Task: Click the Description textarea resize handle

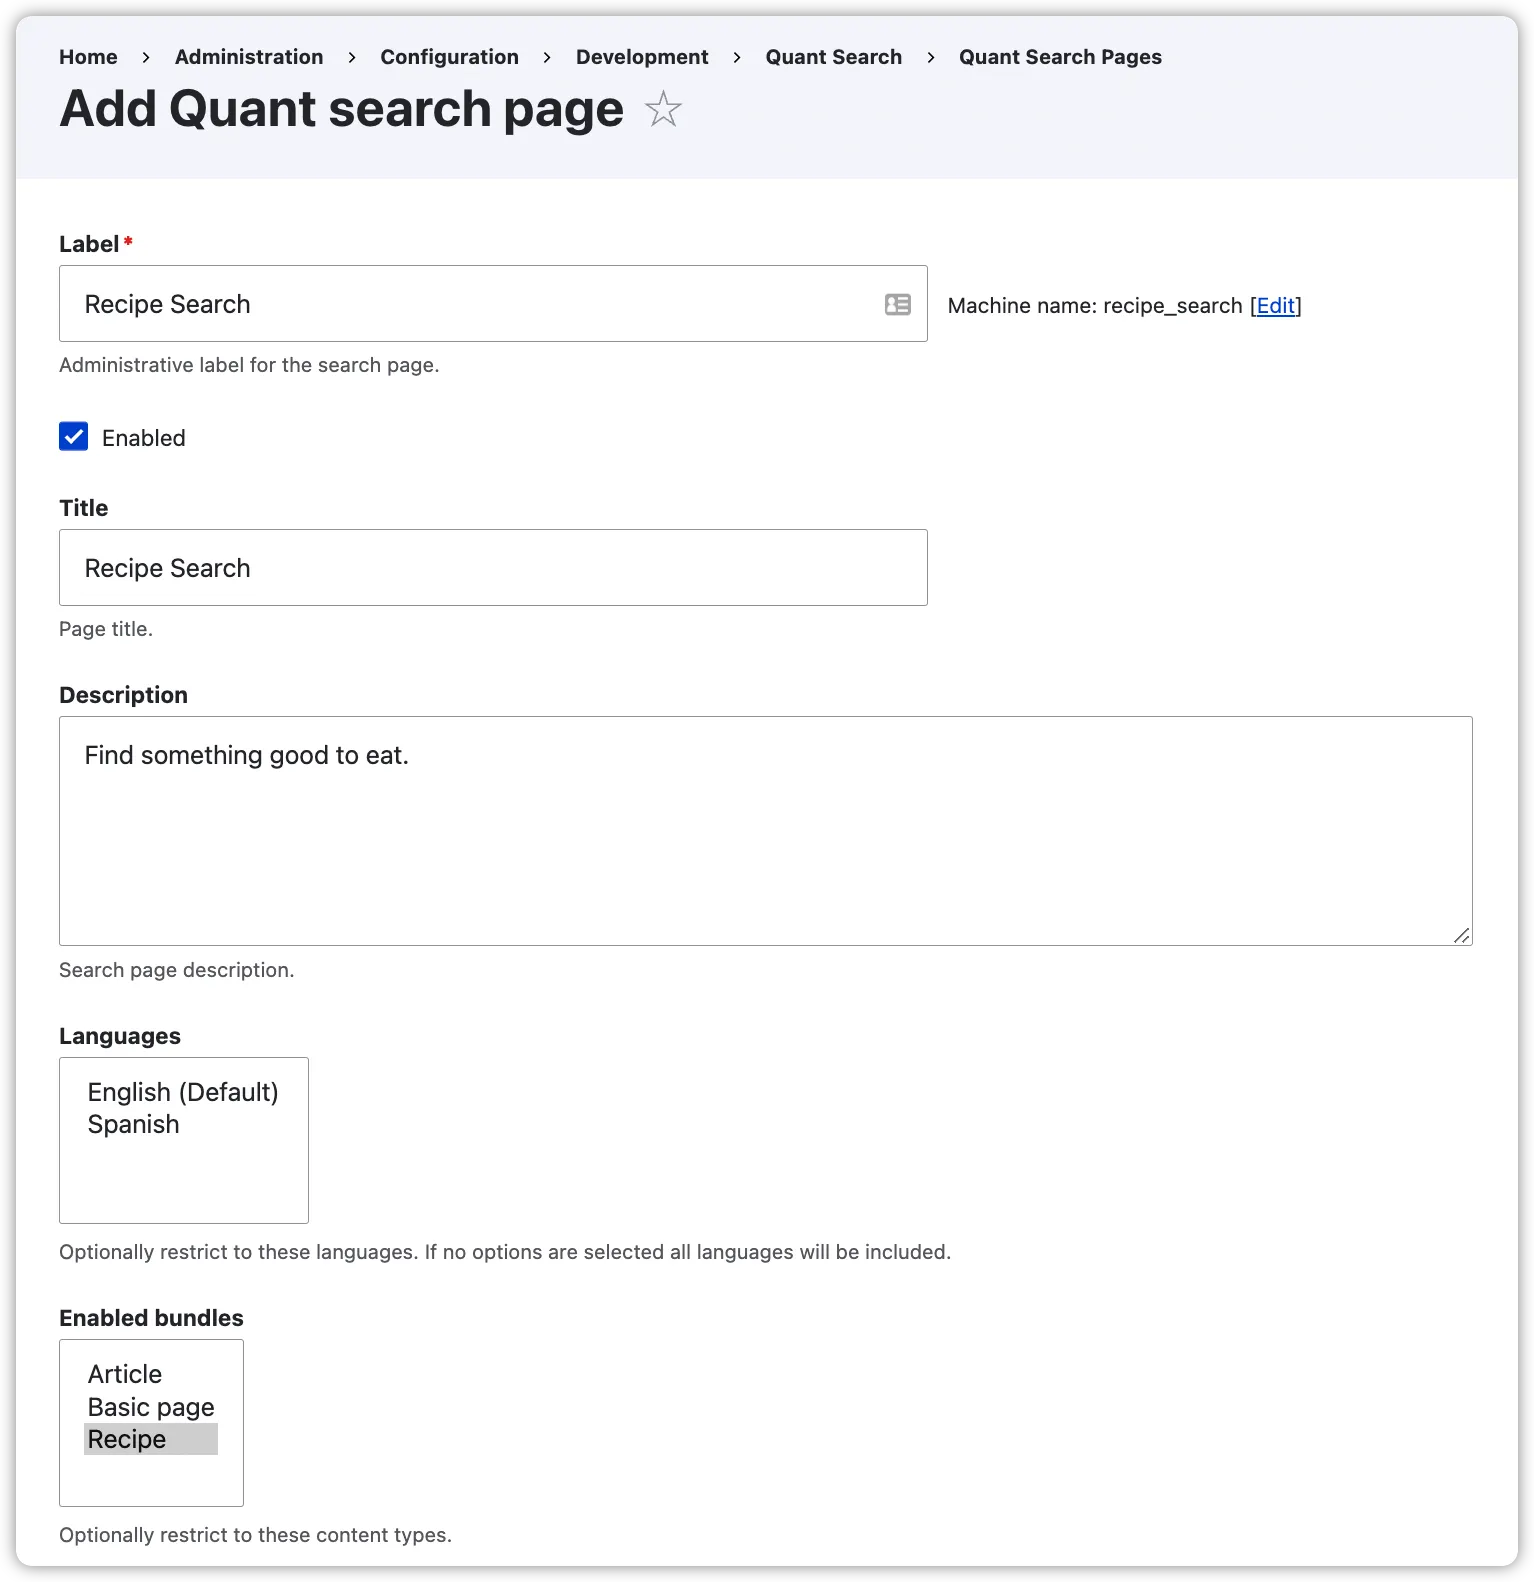Action: (x=1463, y=936)
